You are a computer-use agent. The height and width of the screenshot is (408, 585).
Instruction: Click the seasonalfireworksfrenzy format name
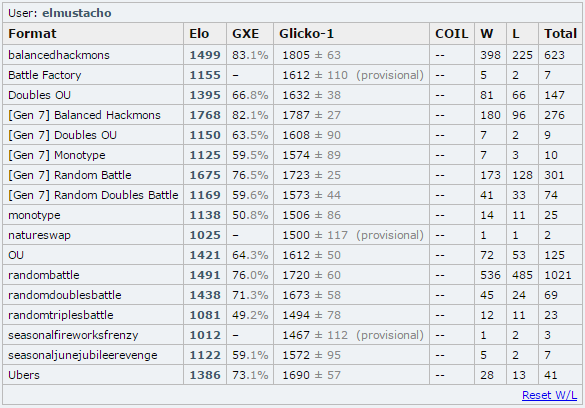point(73,335)
